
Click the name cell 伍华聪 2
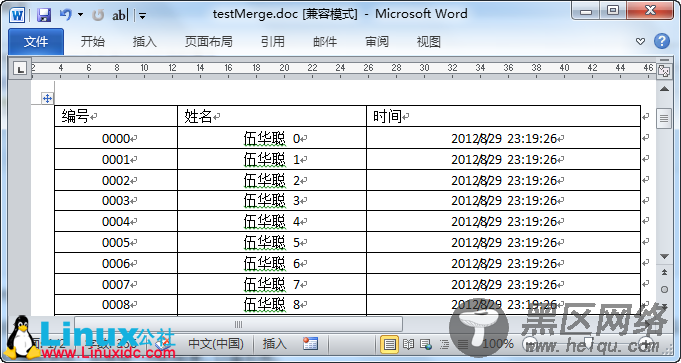click(272, 180)
